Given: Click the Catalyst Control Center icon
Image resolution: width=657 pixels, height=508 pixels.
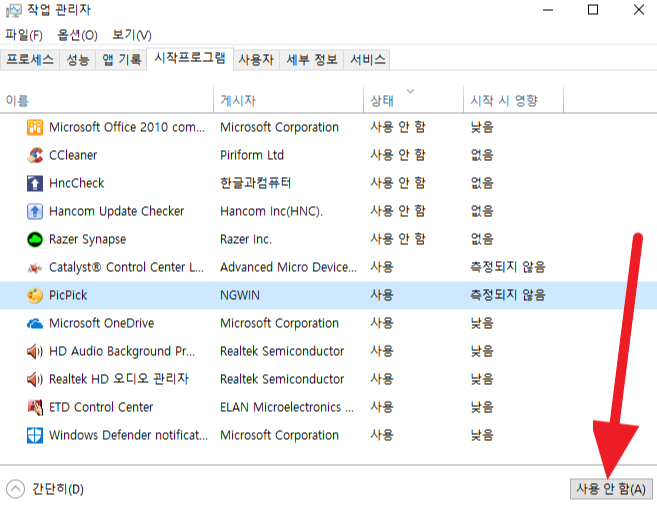Looking at the screenshot, I should (35, 267).
